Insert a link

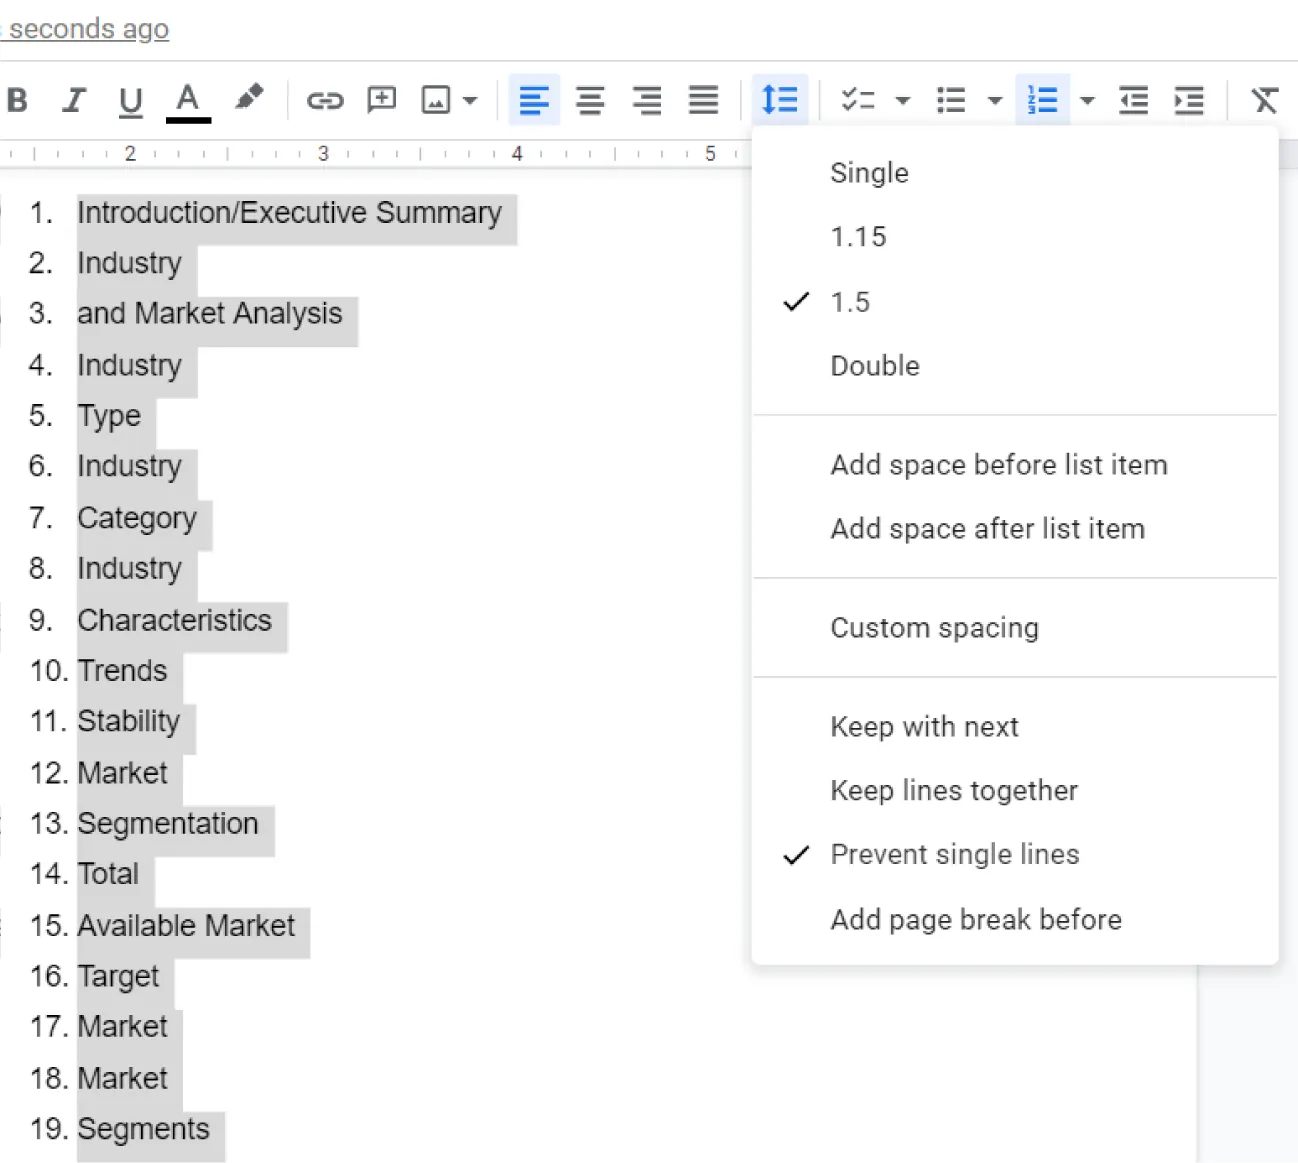coord(324,100)
